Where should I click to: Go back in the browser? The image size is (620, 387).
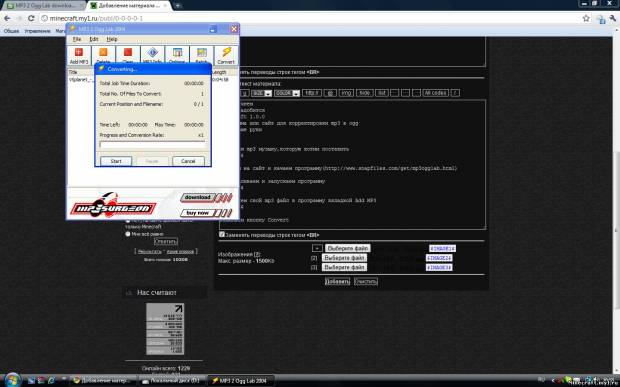(x=7, y=18)
